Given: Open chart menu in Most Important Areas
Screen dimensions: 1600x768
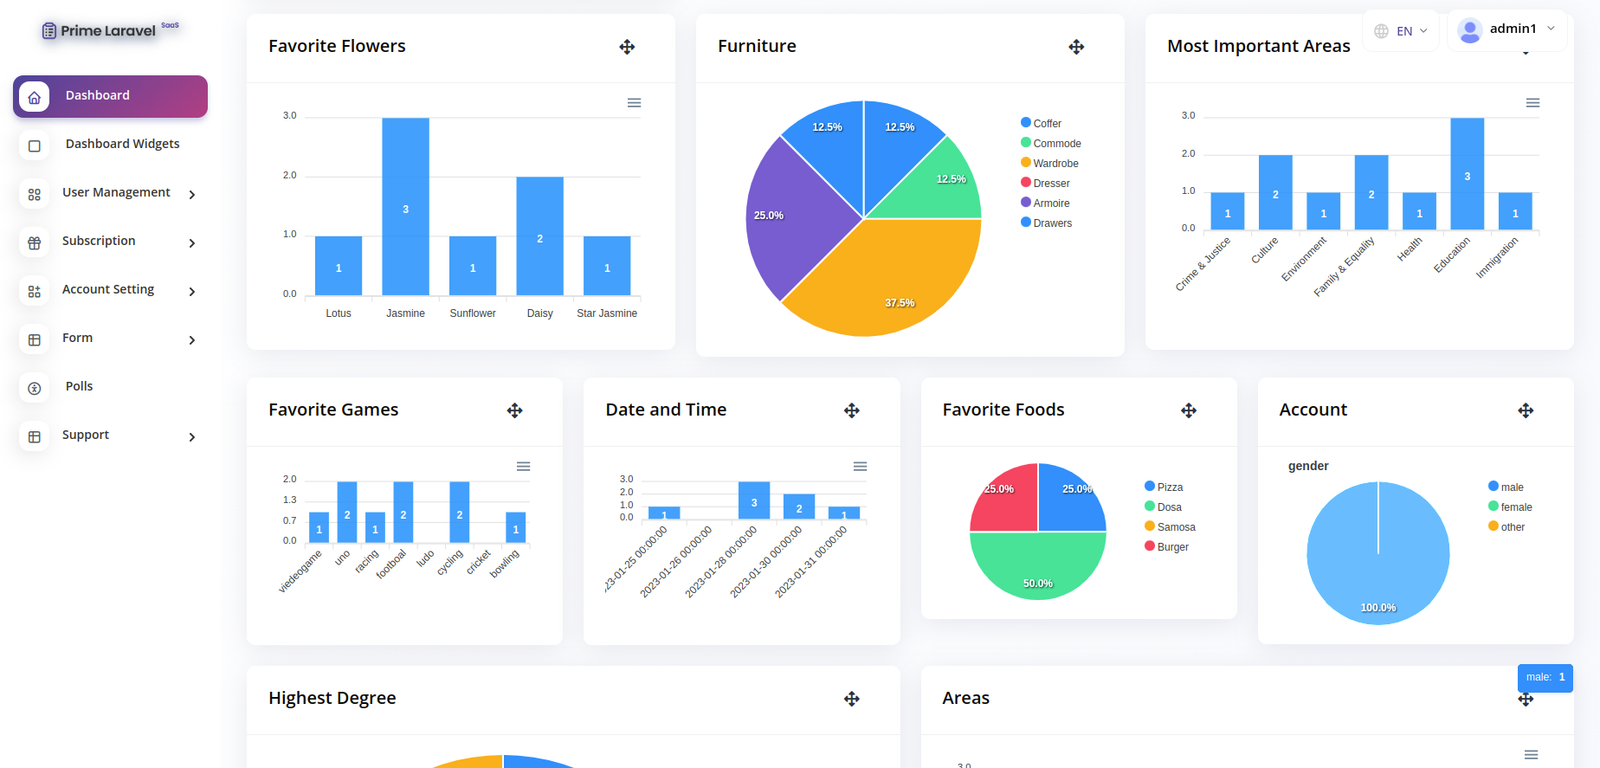Looking at the screenshot, I should pyautogui.click(x=1532, y=103).
